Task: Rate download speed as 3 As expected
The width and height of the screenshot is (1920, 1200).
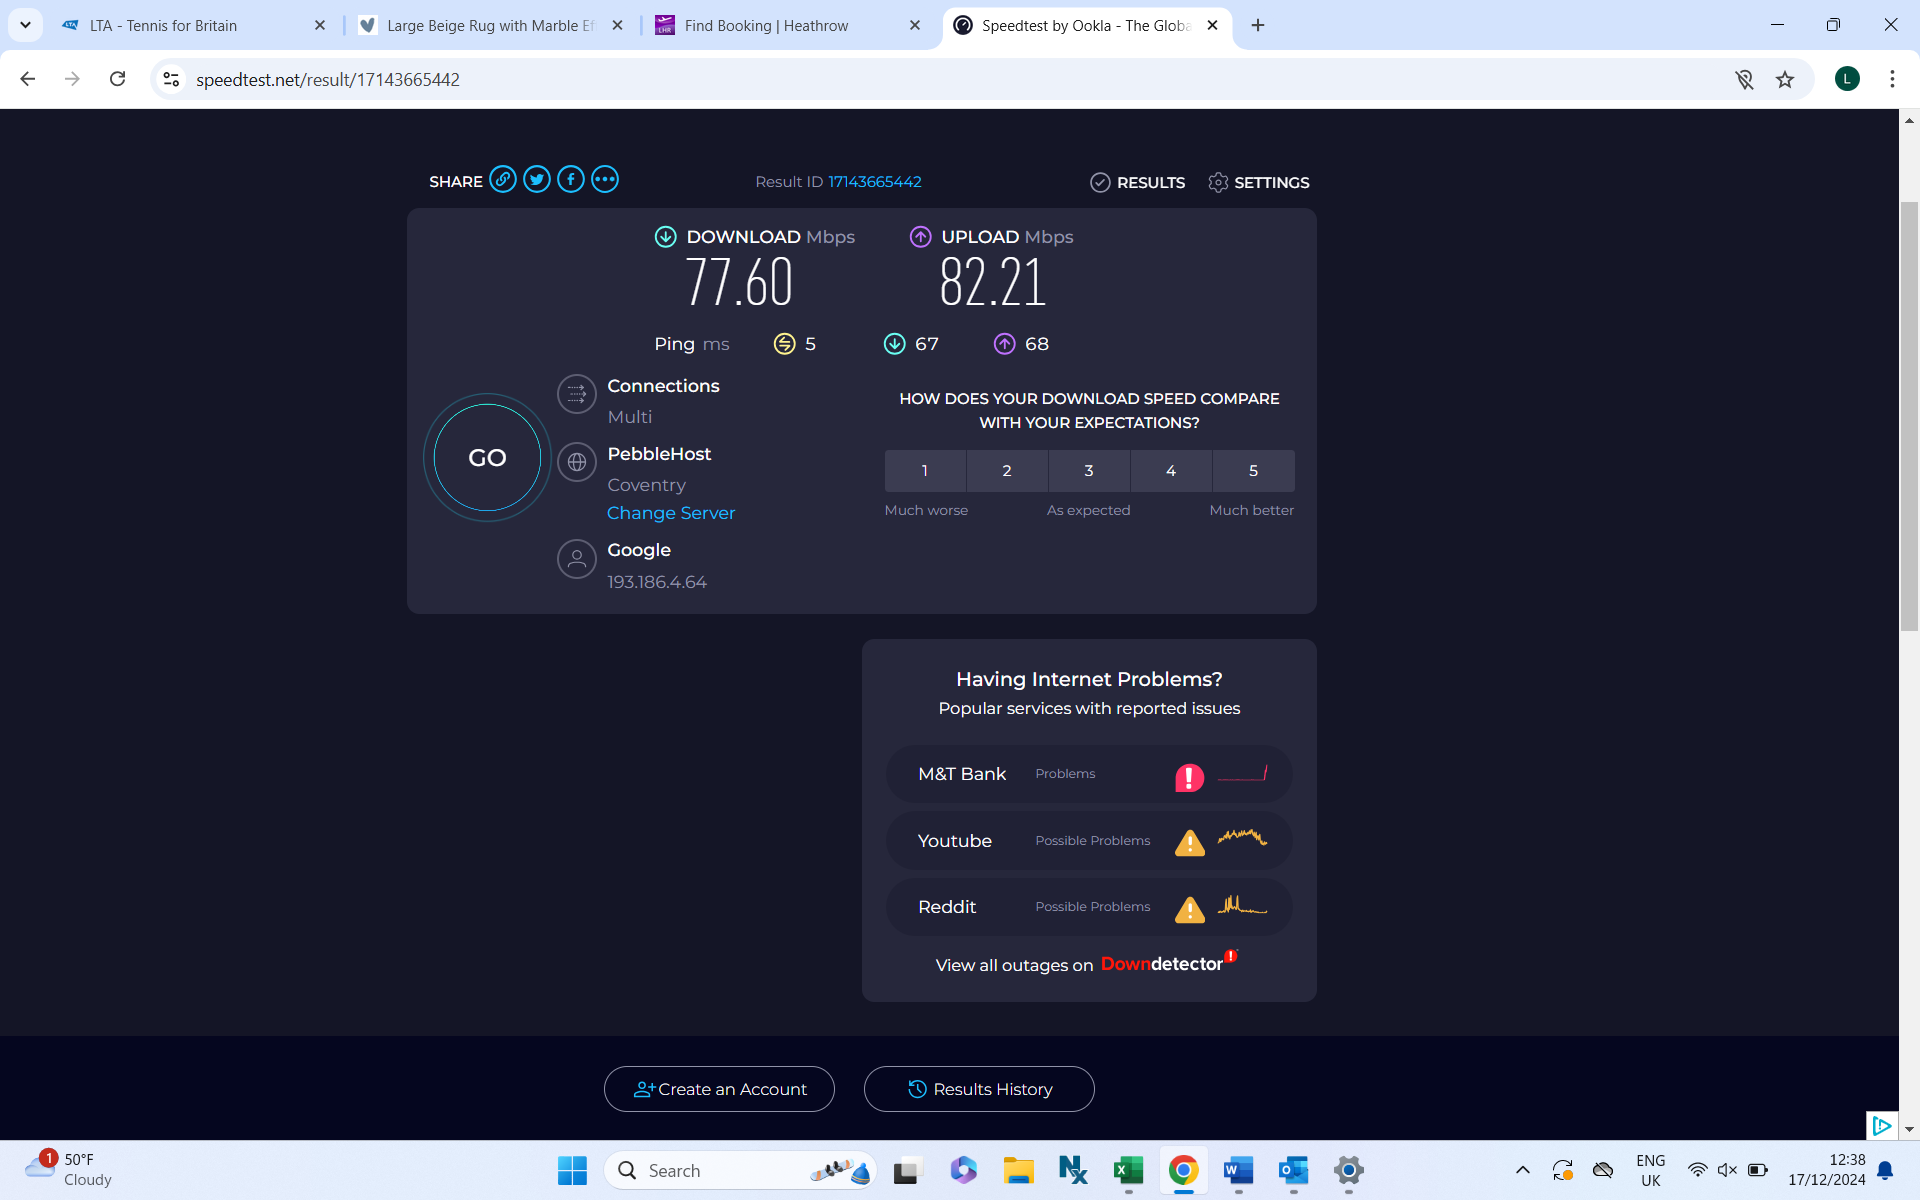Action: pyautogui.click(x=1089, y=471)
